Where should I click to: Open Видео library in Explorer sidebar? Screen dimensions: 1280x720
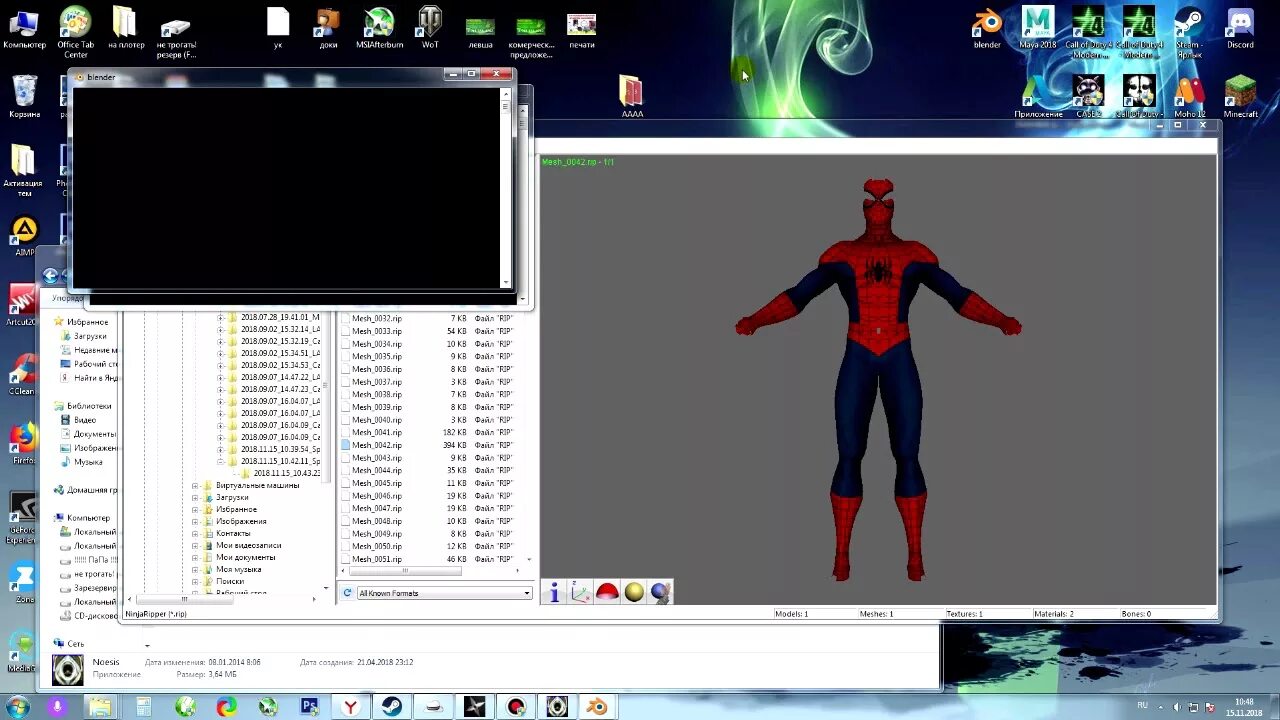[85, 420]
